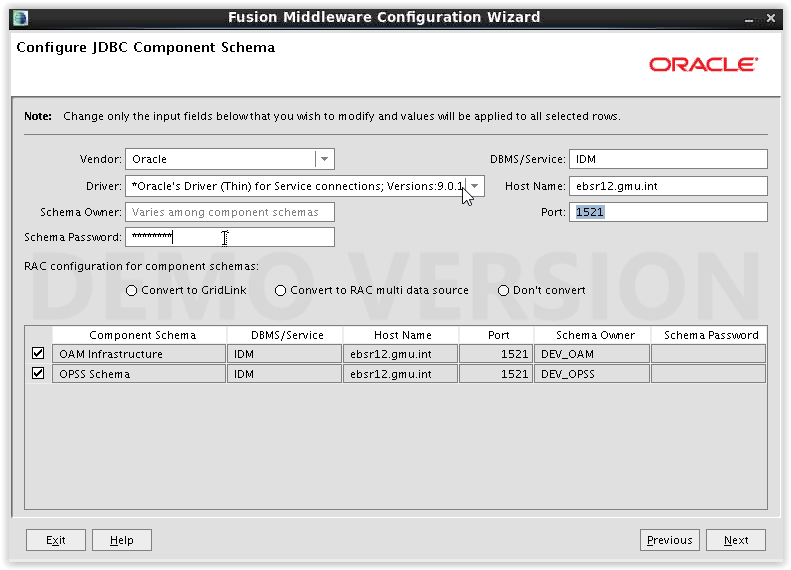Open the Vendor dropdown
The width and height of the screenshot is (791, 570).
(324, 159)
